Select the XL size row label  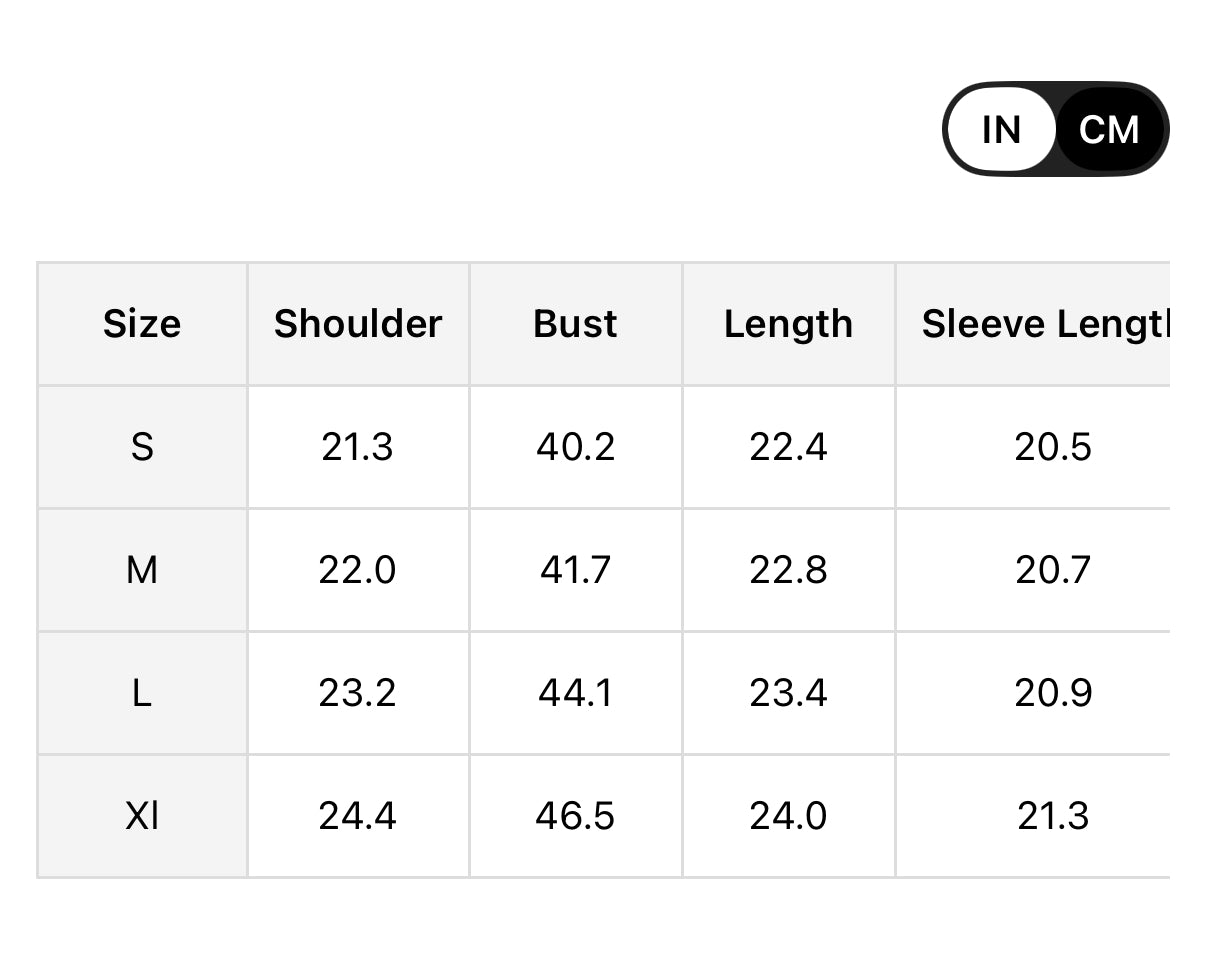pyautogui.click(x=142, y=816)
